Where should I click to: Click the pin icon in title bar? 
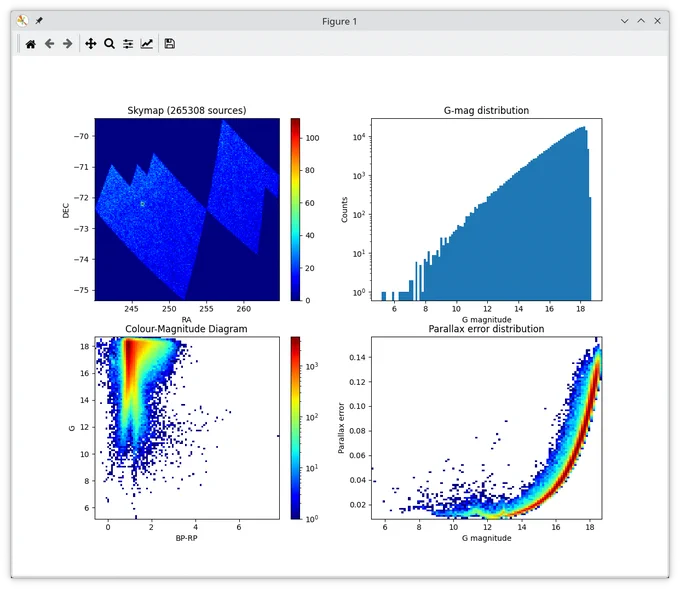point(39,21)
